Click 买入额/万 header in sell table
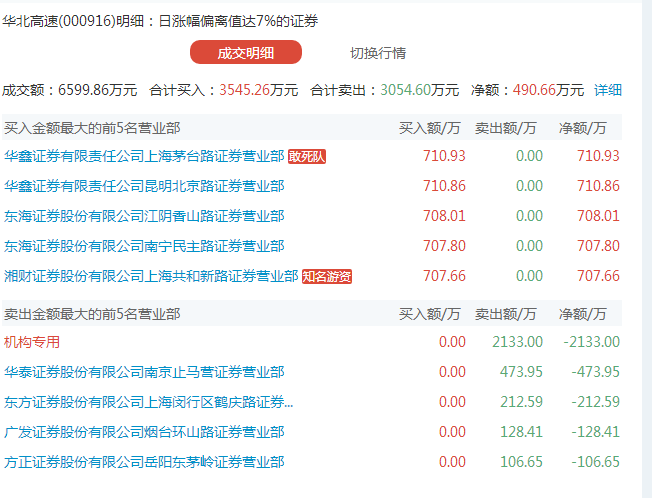The height and width of the screenshot is (498, 652). coord(430,314)
